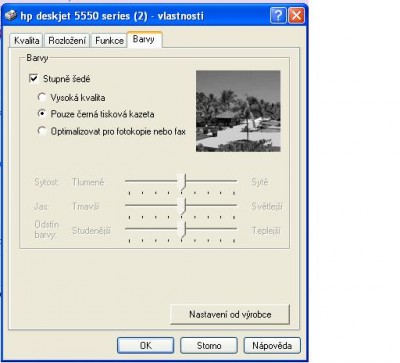Image resolution: width=400 pixels, height=363 pixels.
Task: Click the Jas brightness slider handle
Action: tap(182, 206)
